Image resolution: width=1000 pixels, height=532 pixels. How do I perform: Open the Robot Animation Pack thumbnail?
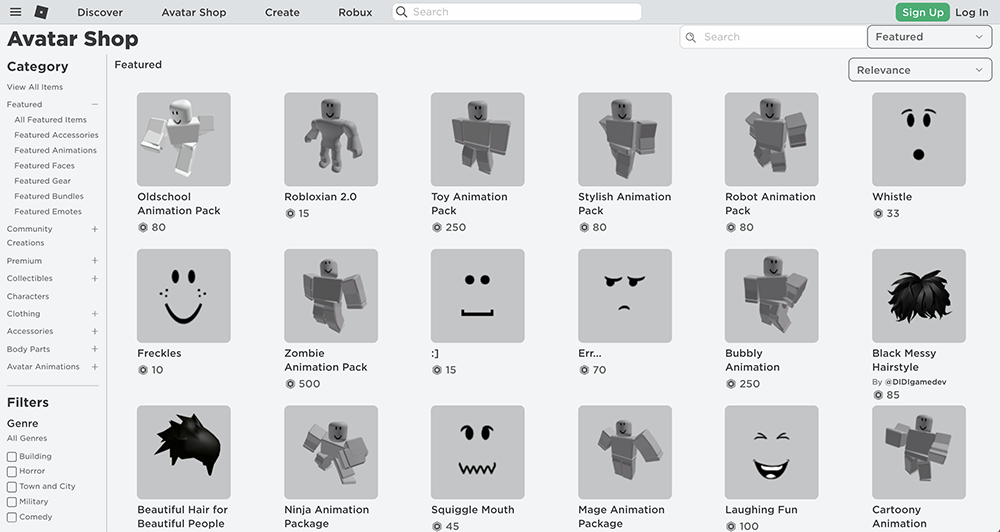[772, 139]
